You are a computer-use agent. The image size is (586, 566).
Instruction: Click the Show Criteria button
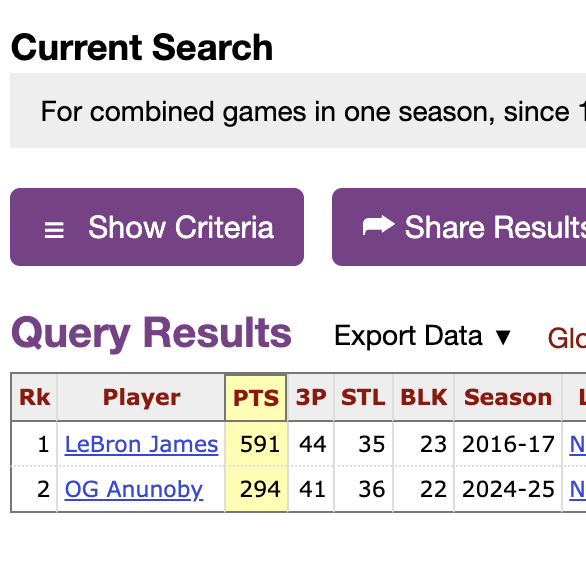tap(157, 227)
